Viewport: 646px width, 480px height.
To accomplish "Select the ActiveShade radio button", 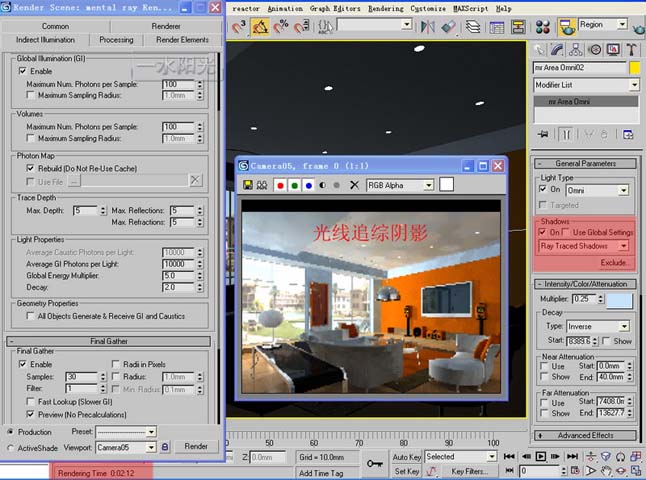I will click(10, 448).
